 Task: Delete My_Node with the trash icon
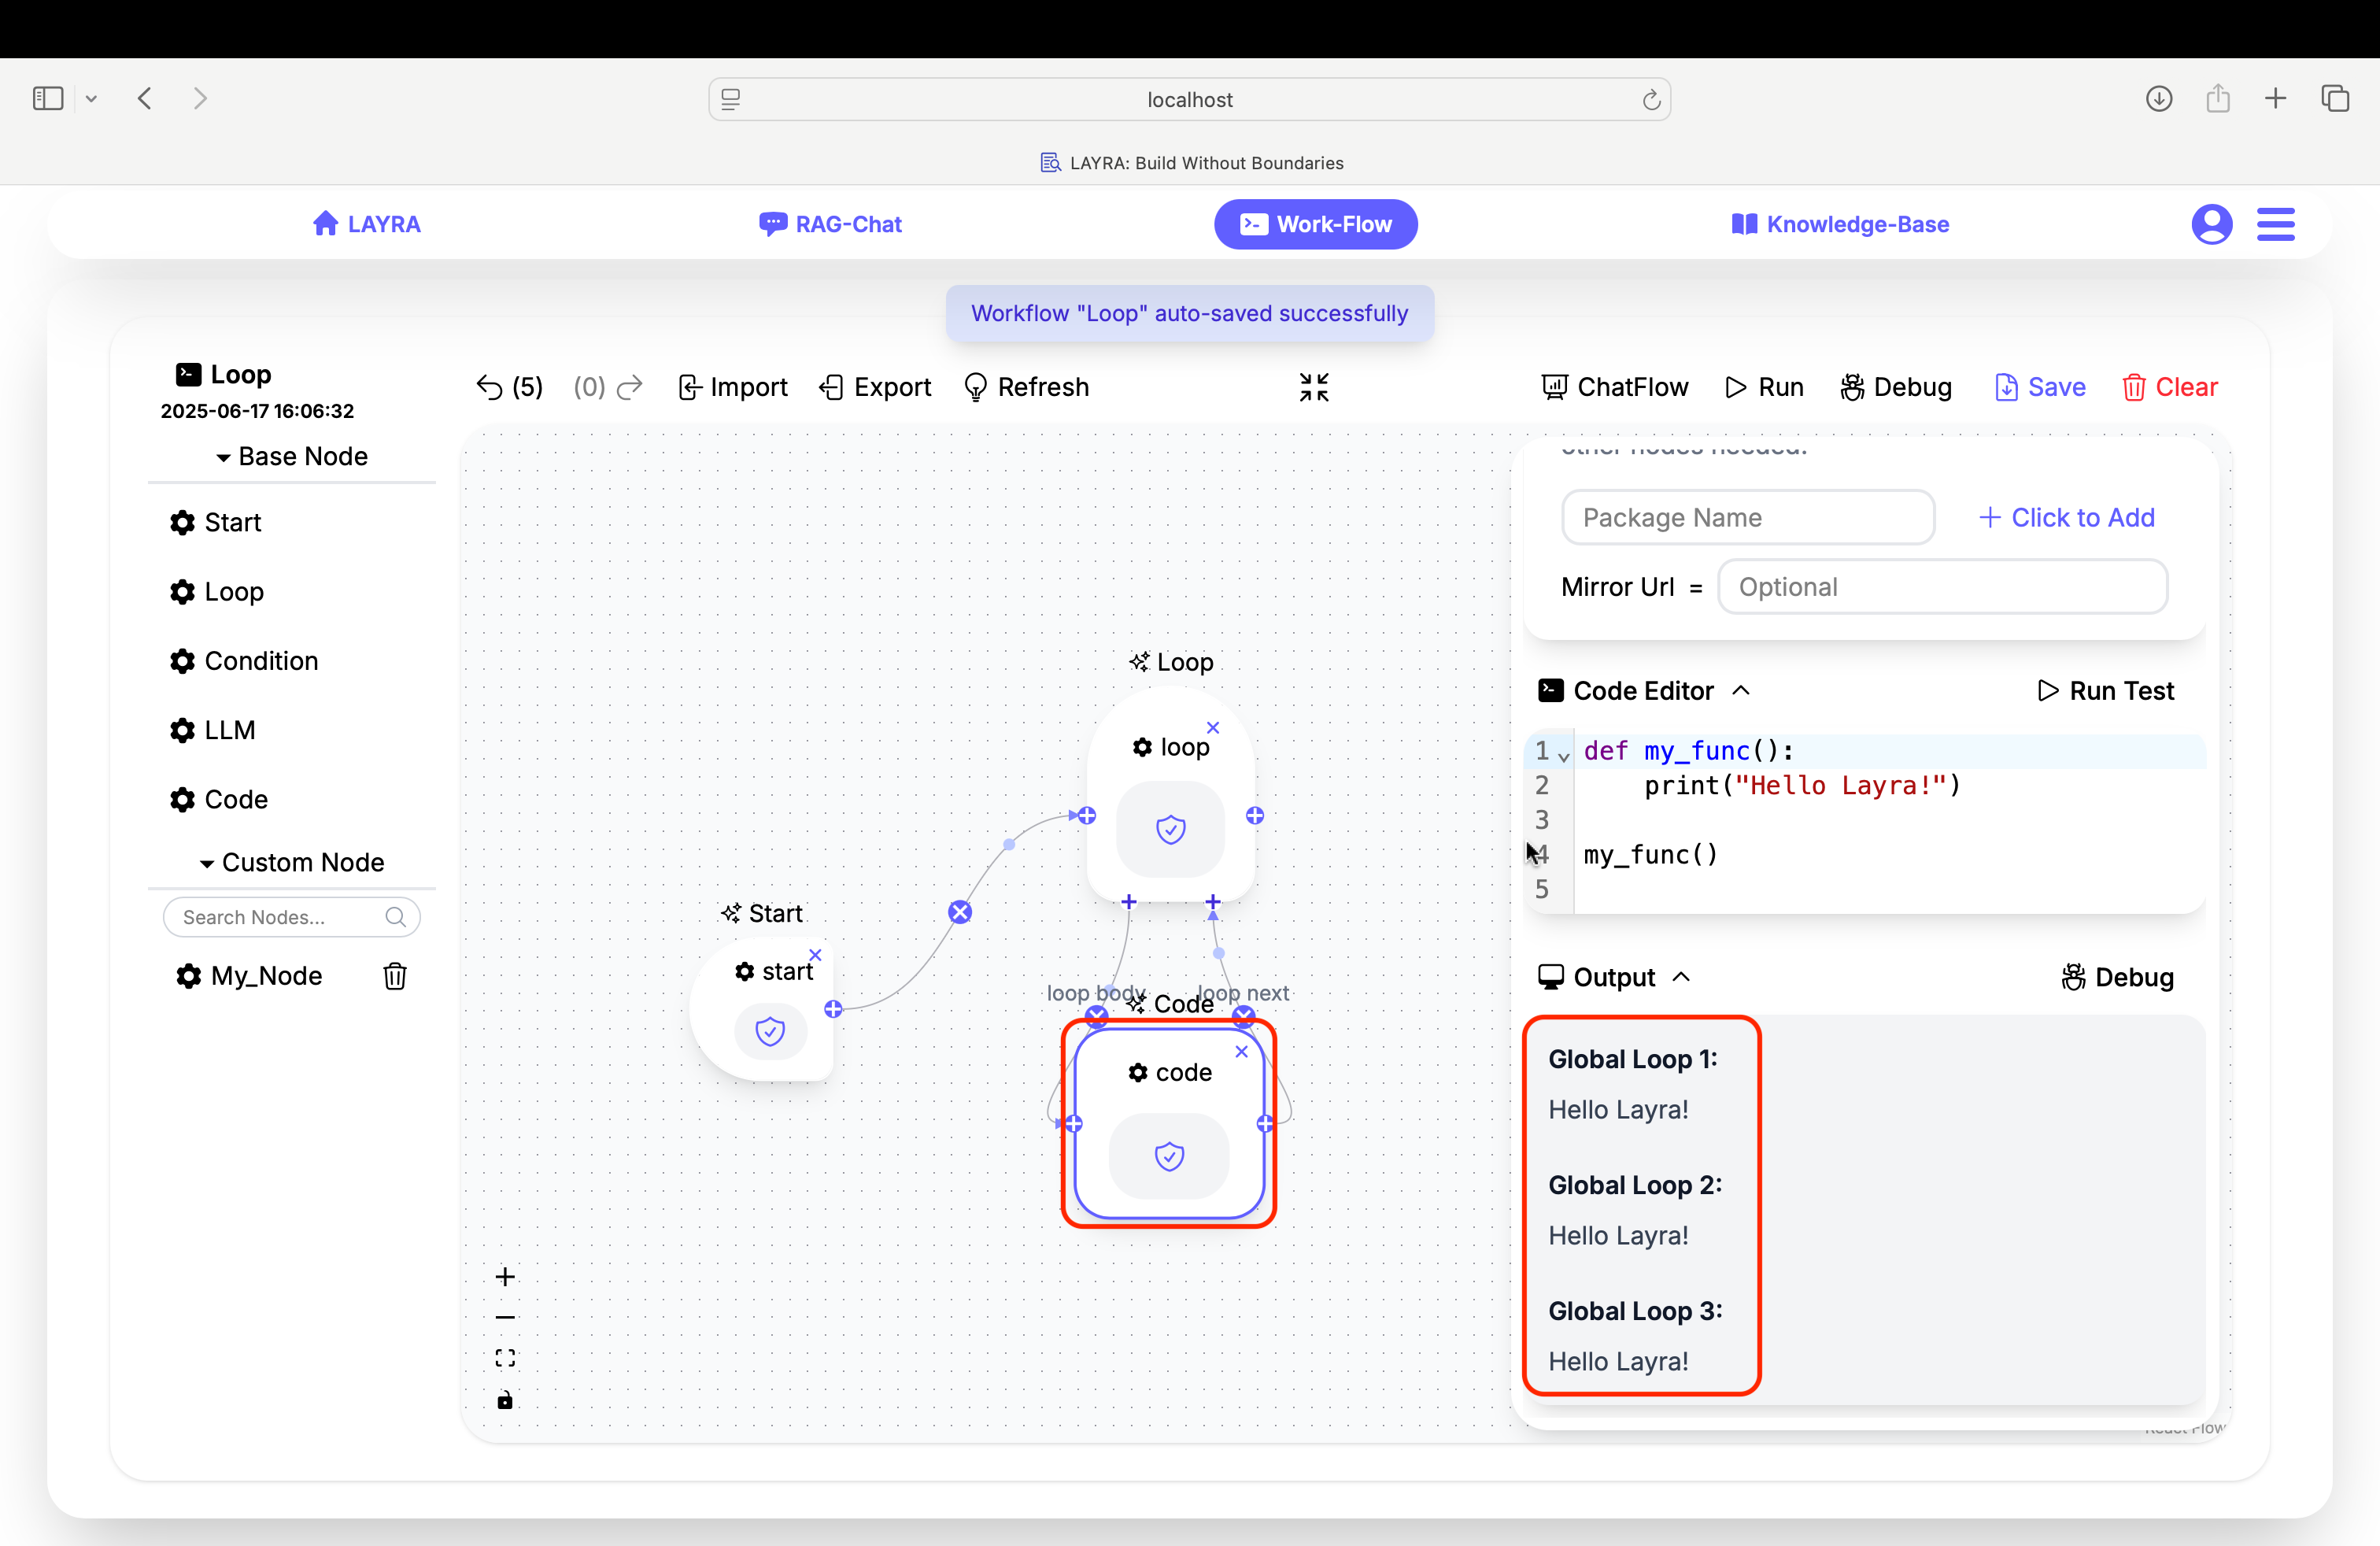point(395,976)
